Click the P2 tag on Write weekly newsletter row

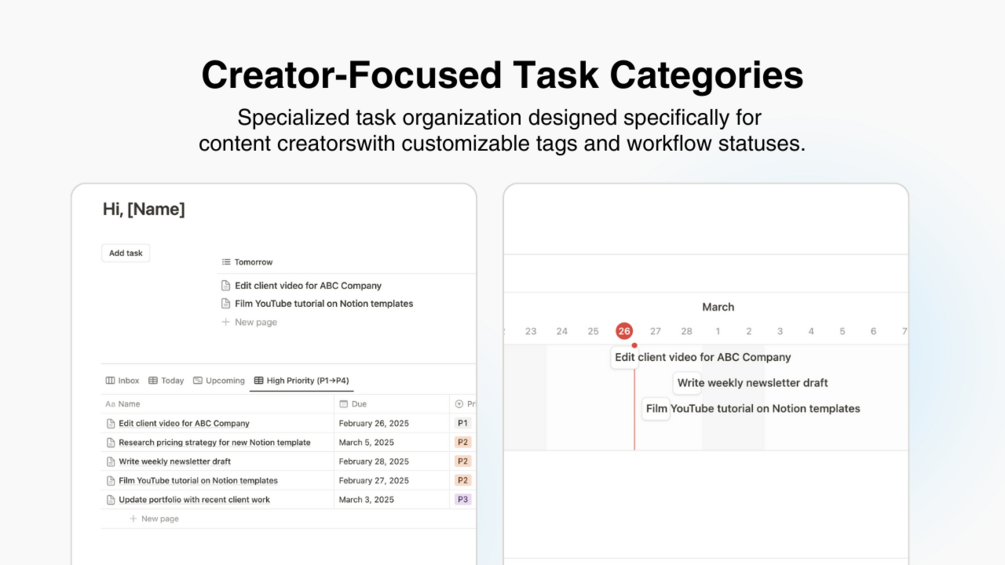463,461
